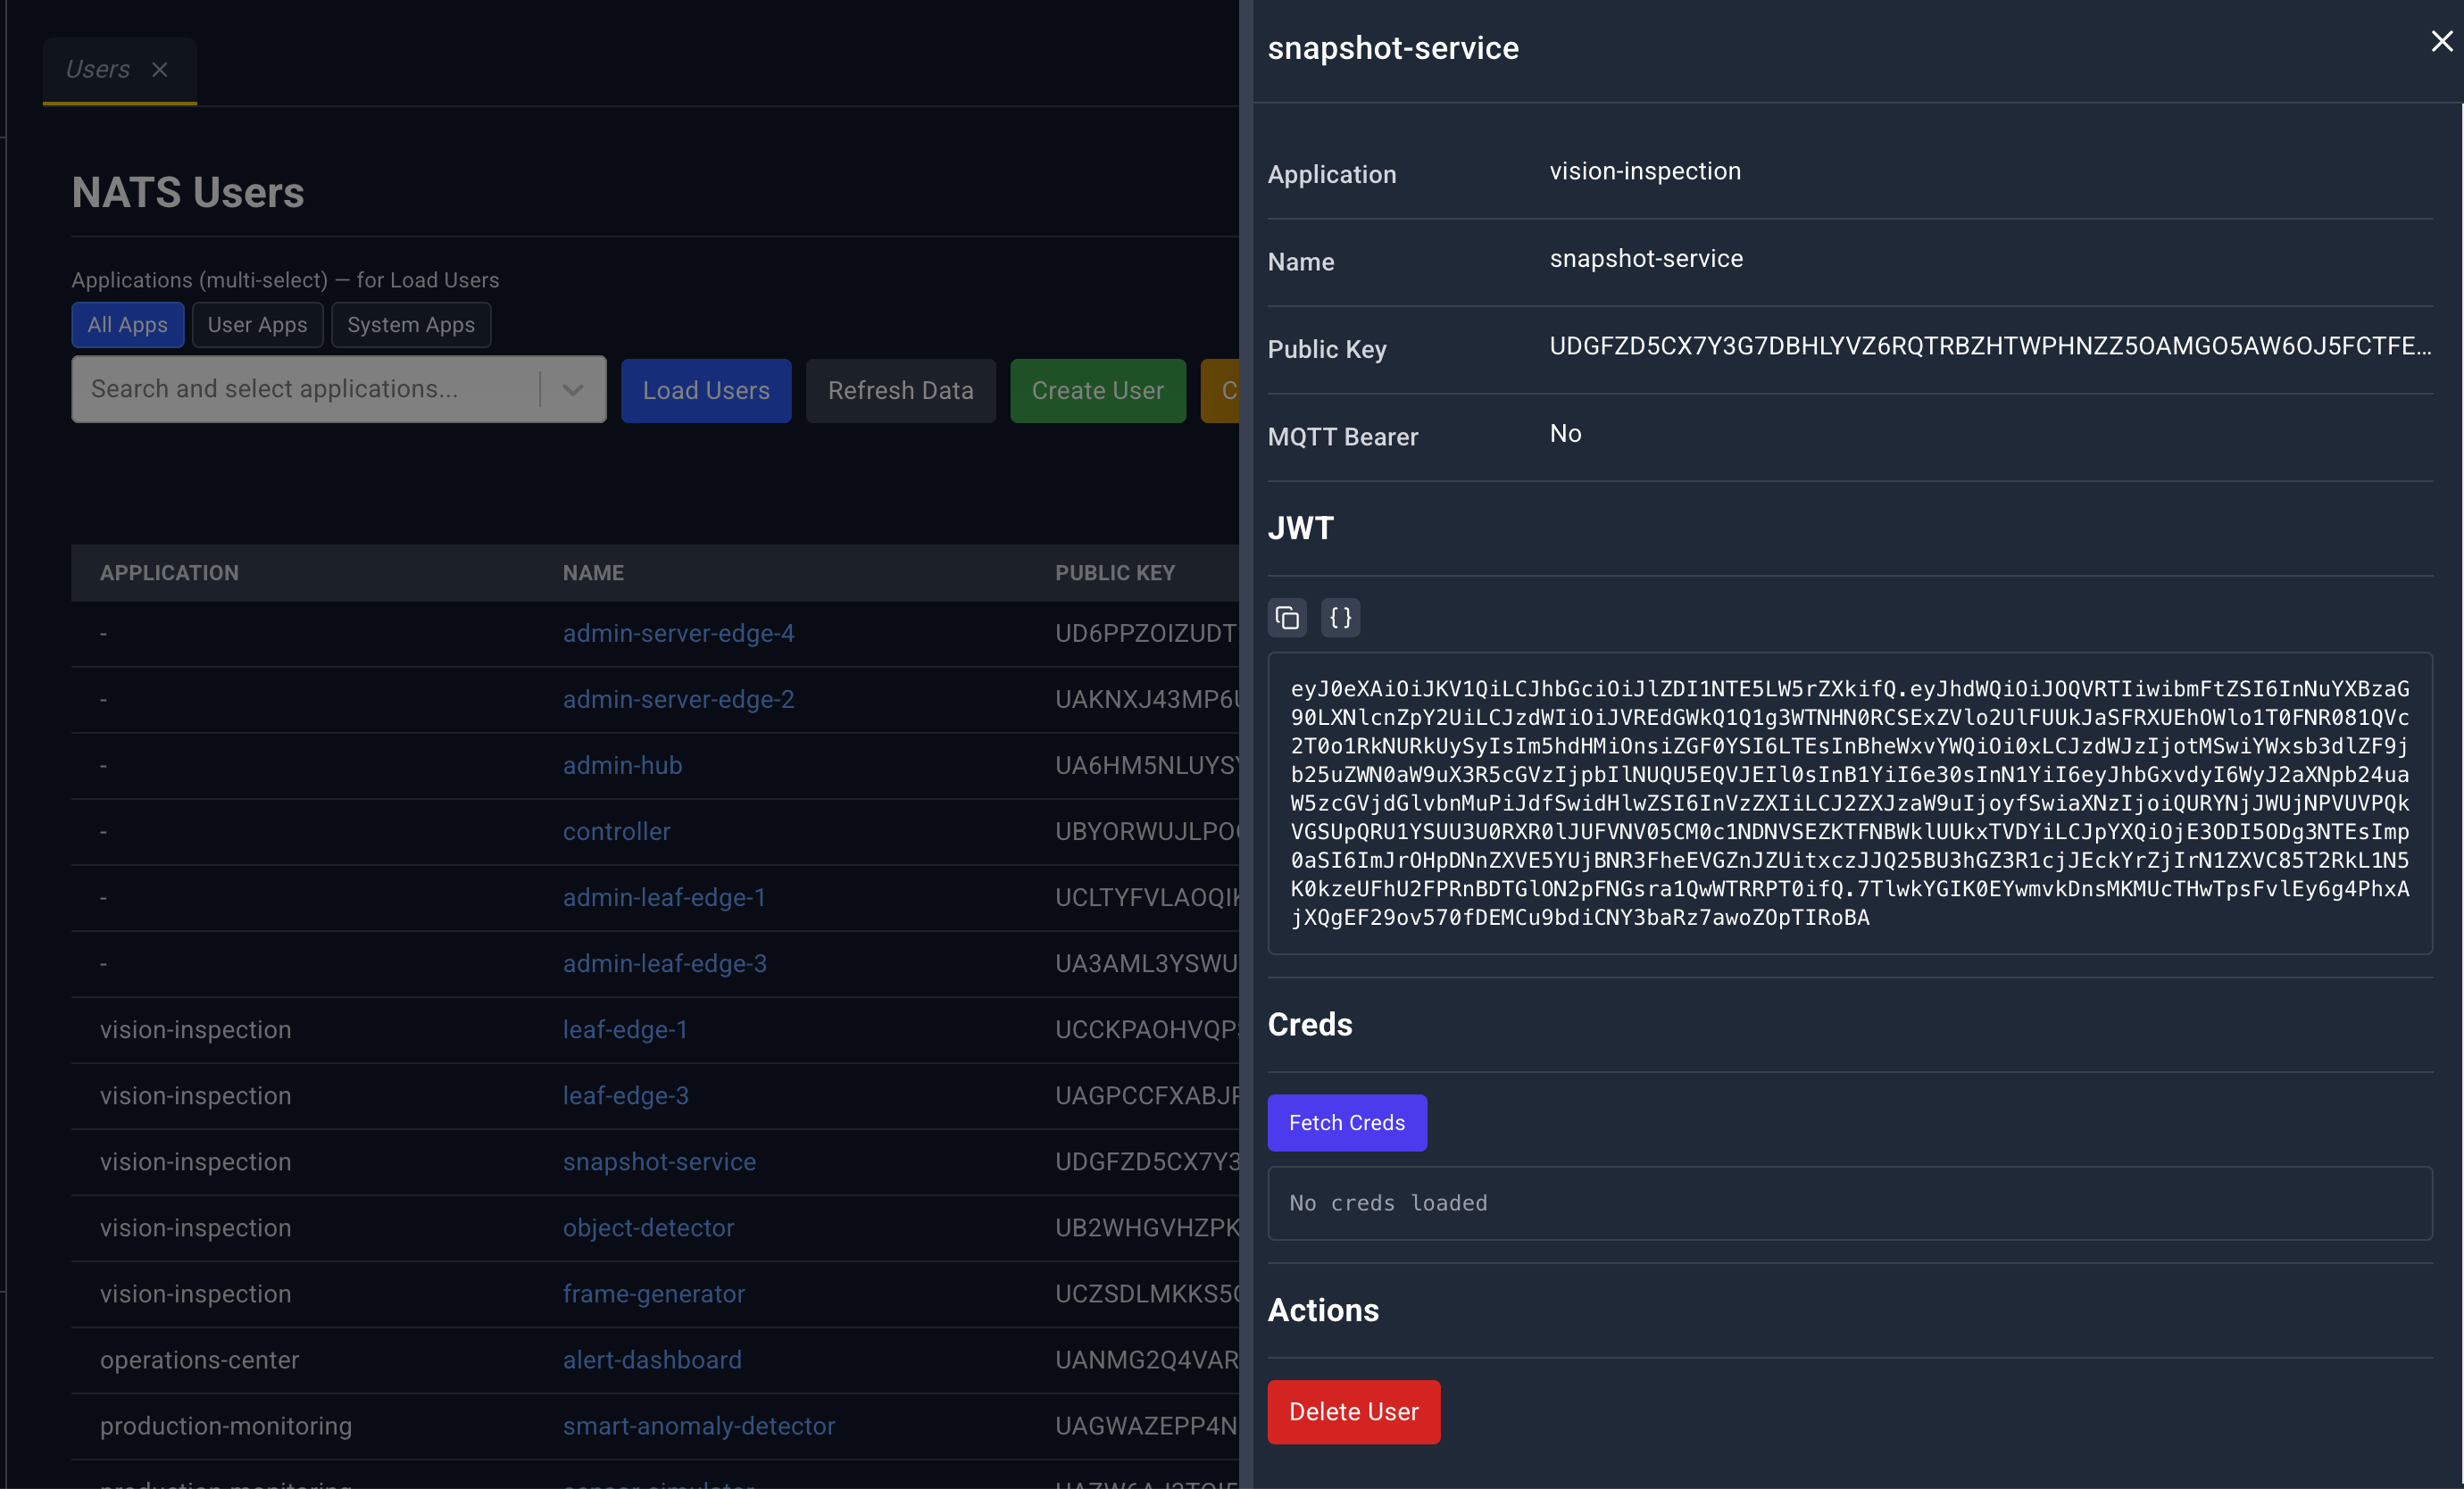
Task: Fetch creds for snapshot-service
Action: (x=1346, y=1123)
